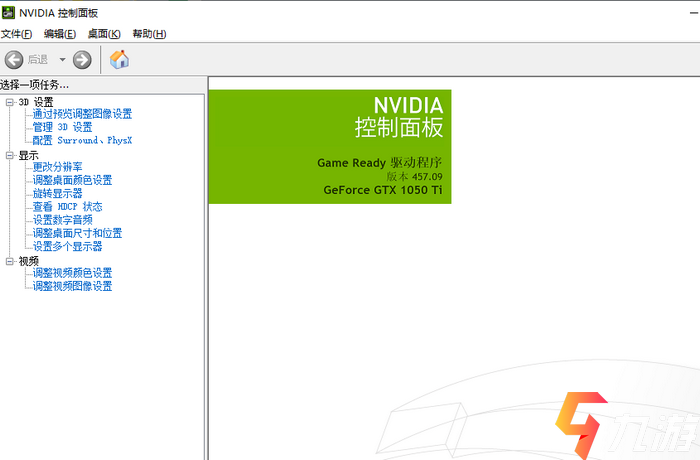This screenshot has width=700, height=460.
Task: Collapse the 视频 tree node
Action: pyautogui.click(x=9, y=261)
